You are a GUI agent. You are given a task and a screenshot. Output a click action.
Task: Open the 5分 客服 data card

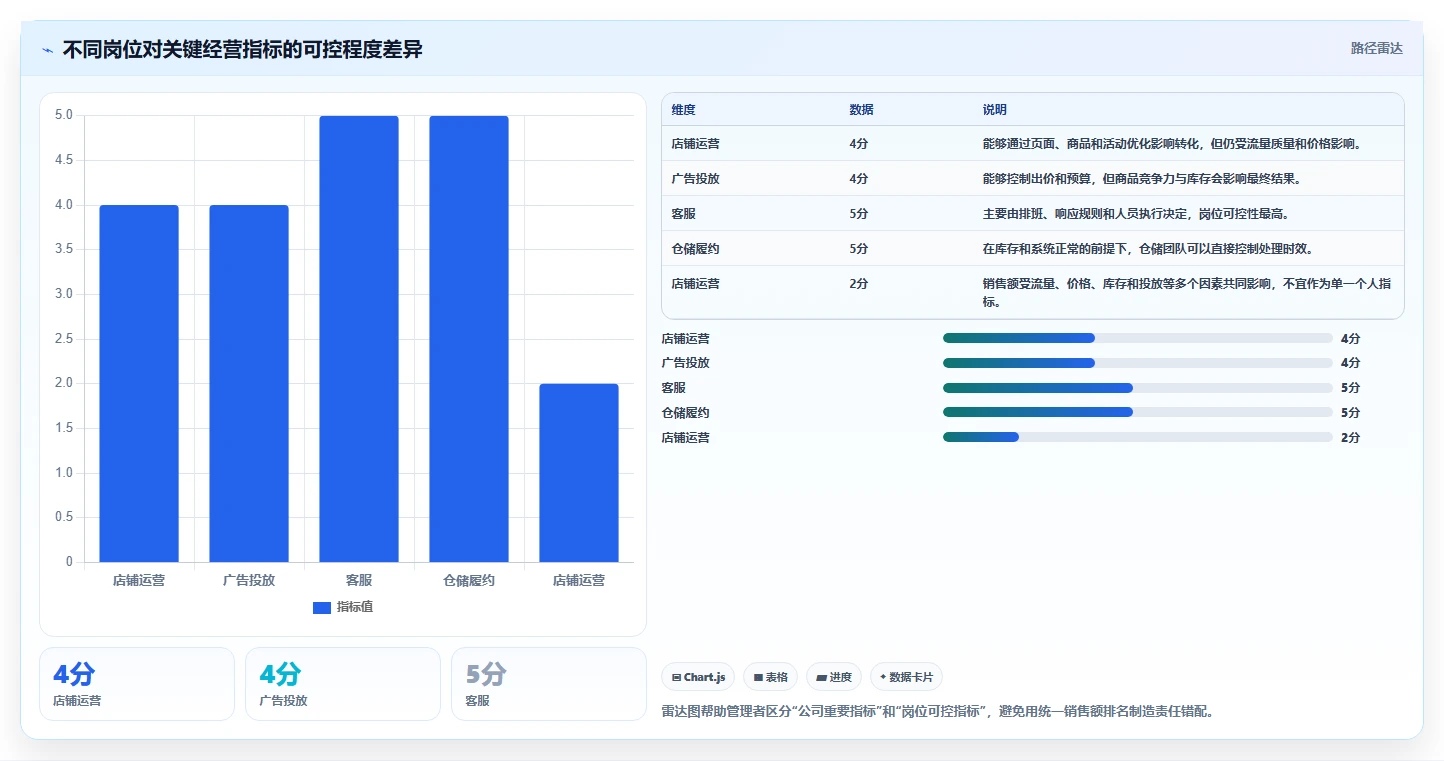549,684
